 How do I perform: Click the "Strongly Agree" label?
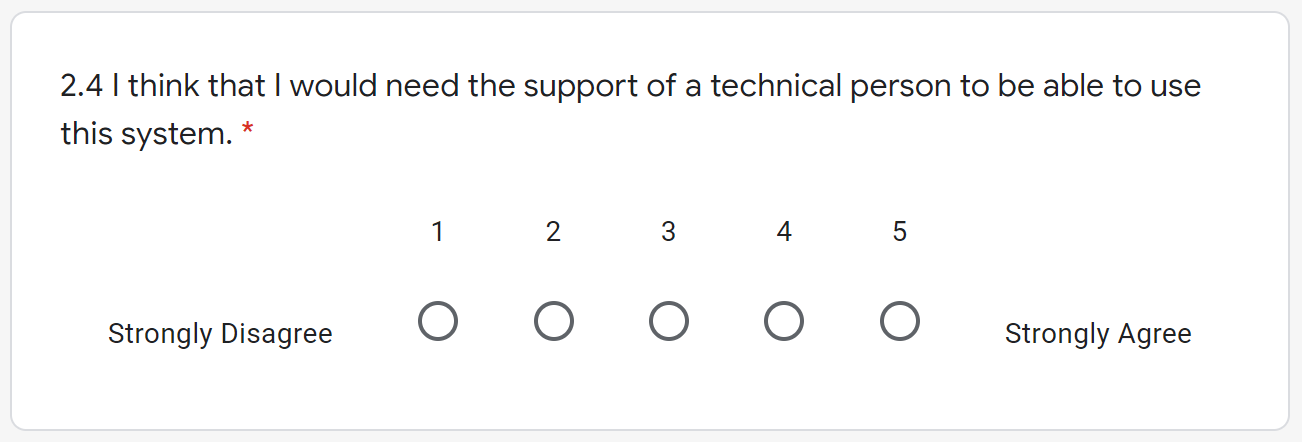tap(1097, 333)
